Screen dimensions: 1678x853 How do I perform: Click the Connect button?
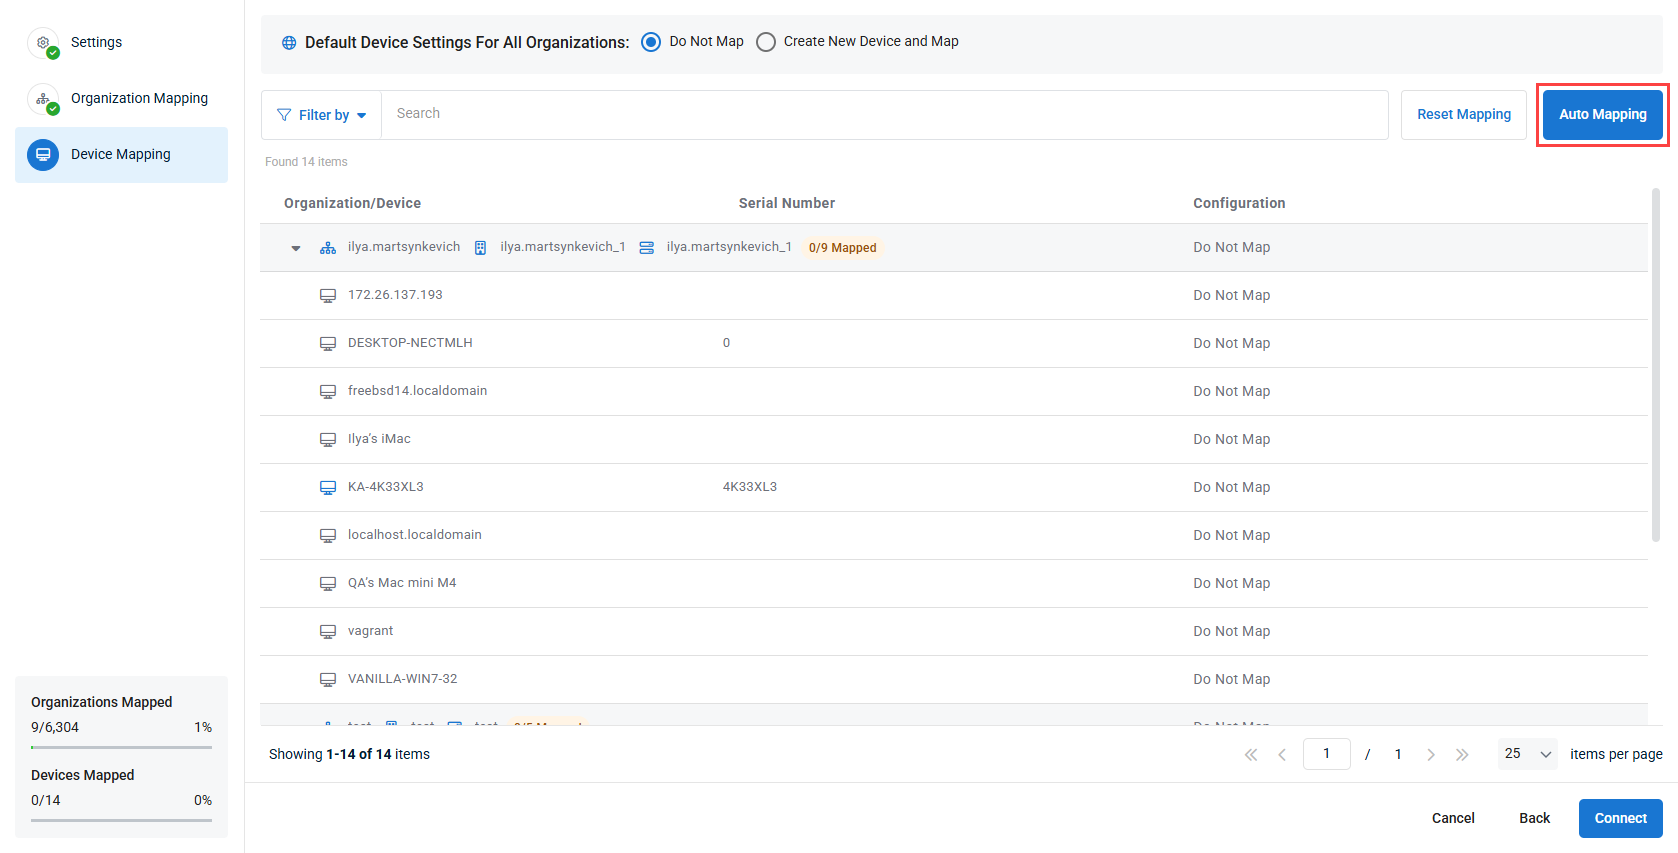click(1620, 818)
